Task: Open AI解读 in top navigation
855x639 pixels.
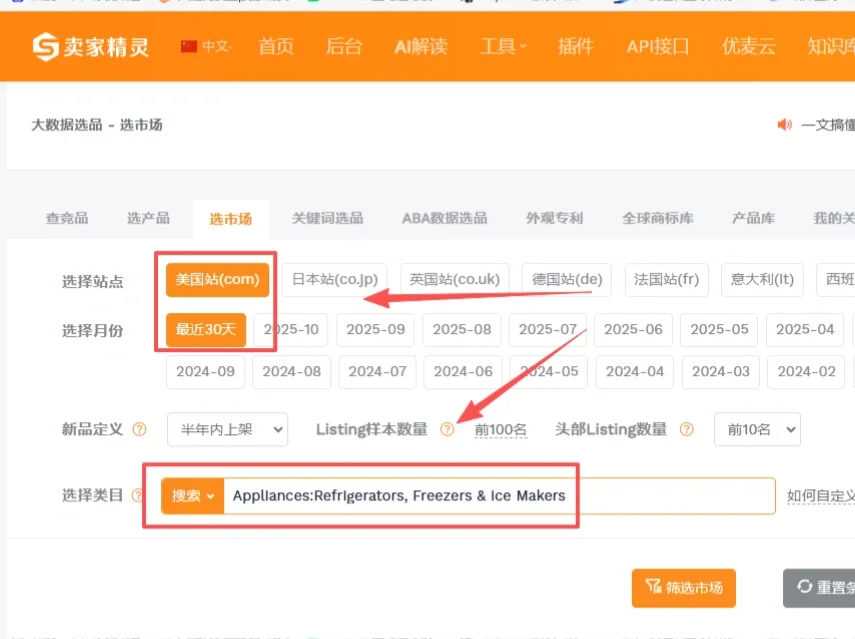Action: pyautogui.click(x=421, y=46)
